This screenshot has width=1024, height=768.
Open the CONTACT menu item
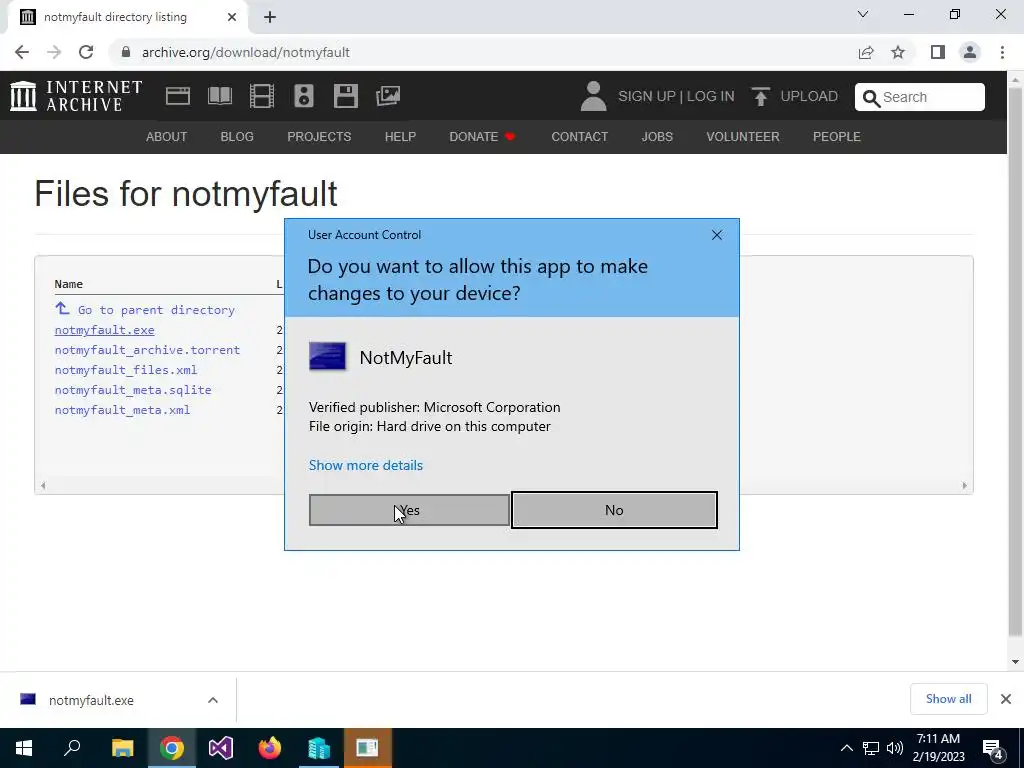tap(579, 136)
